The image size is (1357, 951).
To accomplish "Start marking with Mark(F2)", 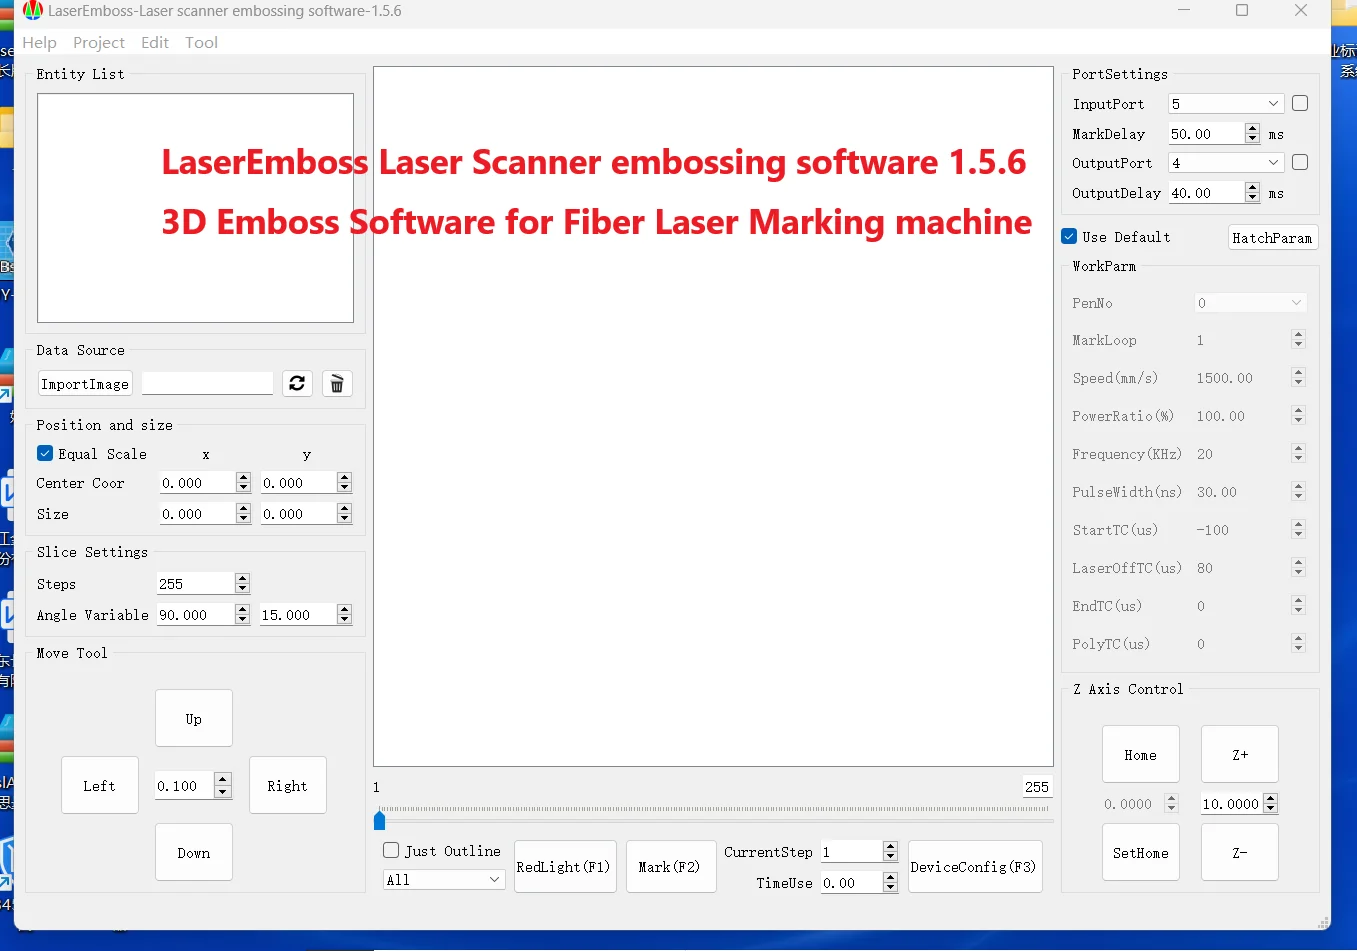I will click(670, 866).
